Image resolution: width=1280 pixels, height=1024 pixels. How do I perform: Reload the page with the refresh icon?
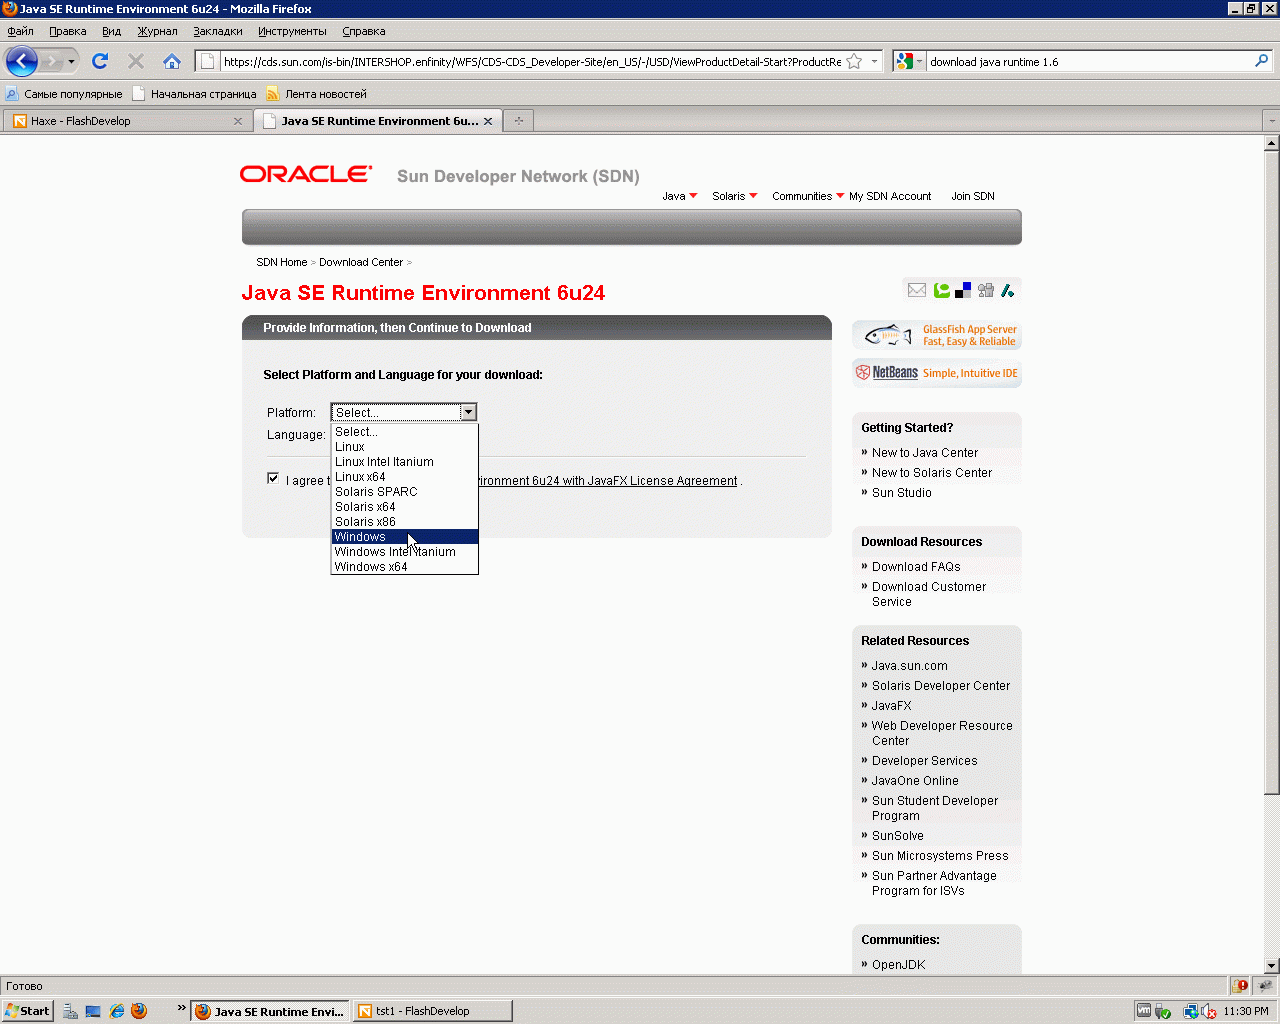(x=100, y=62)
